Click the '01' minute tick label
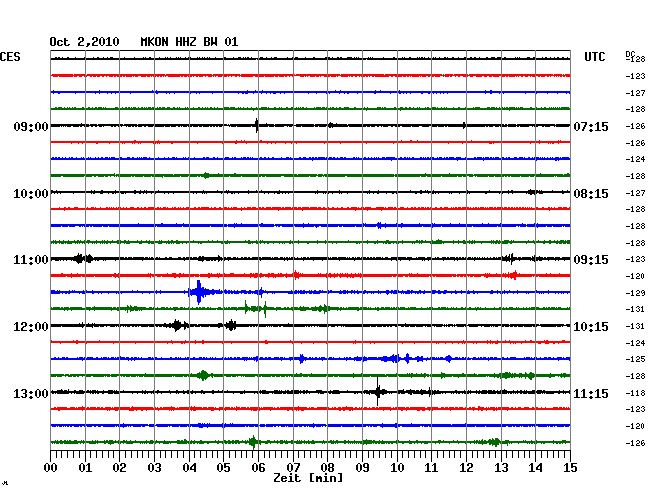 pos(85,467)
